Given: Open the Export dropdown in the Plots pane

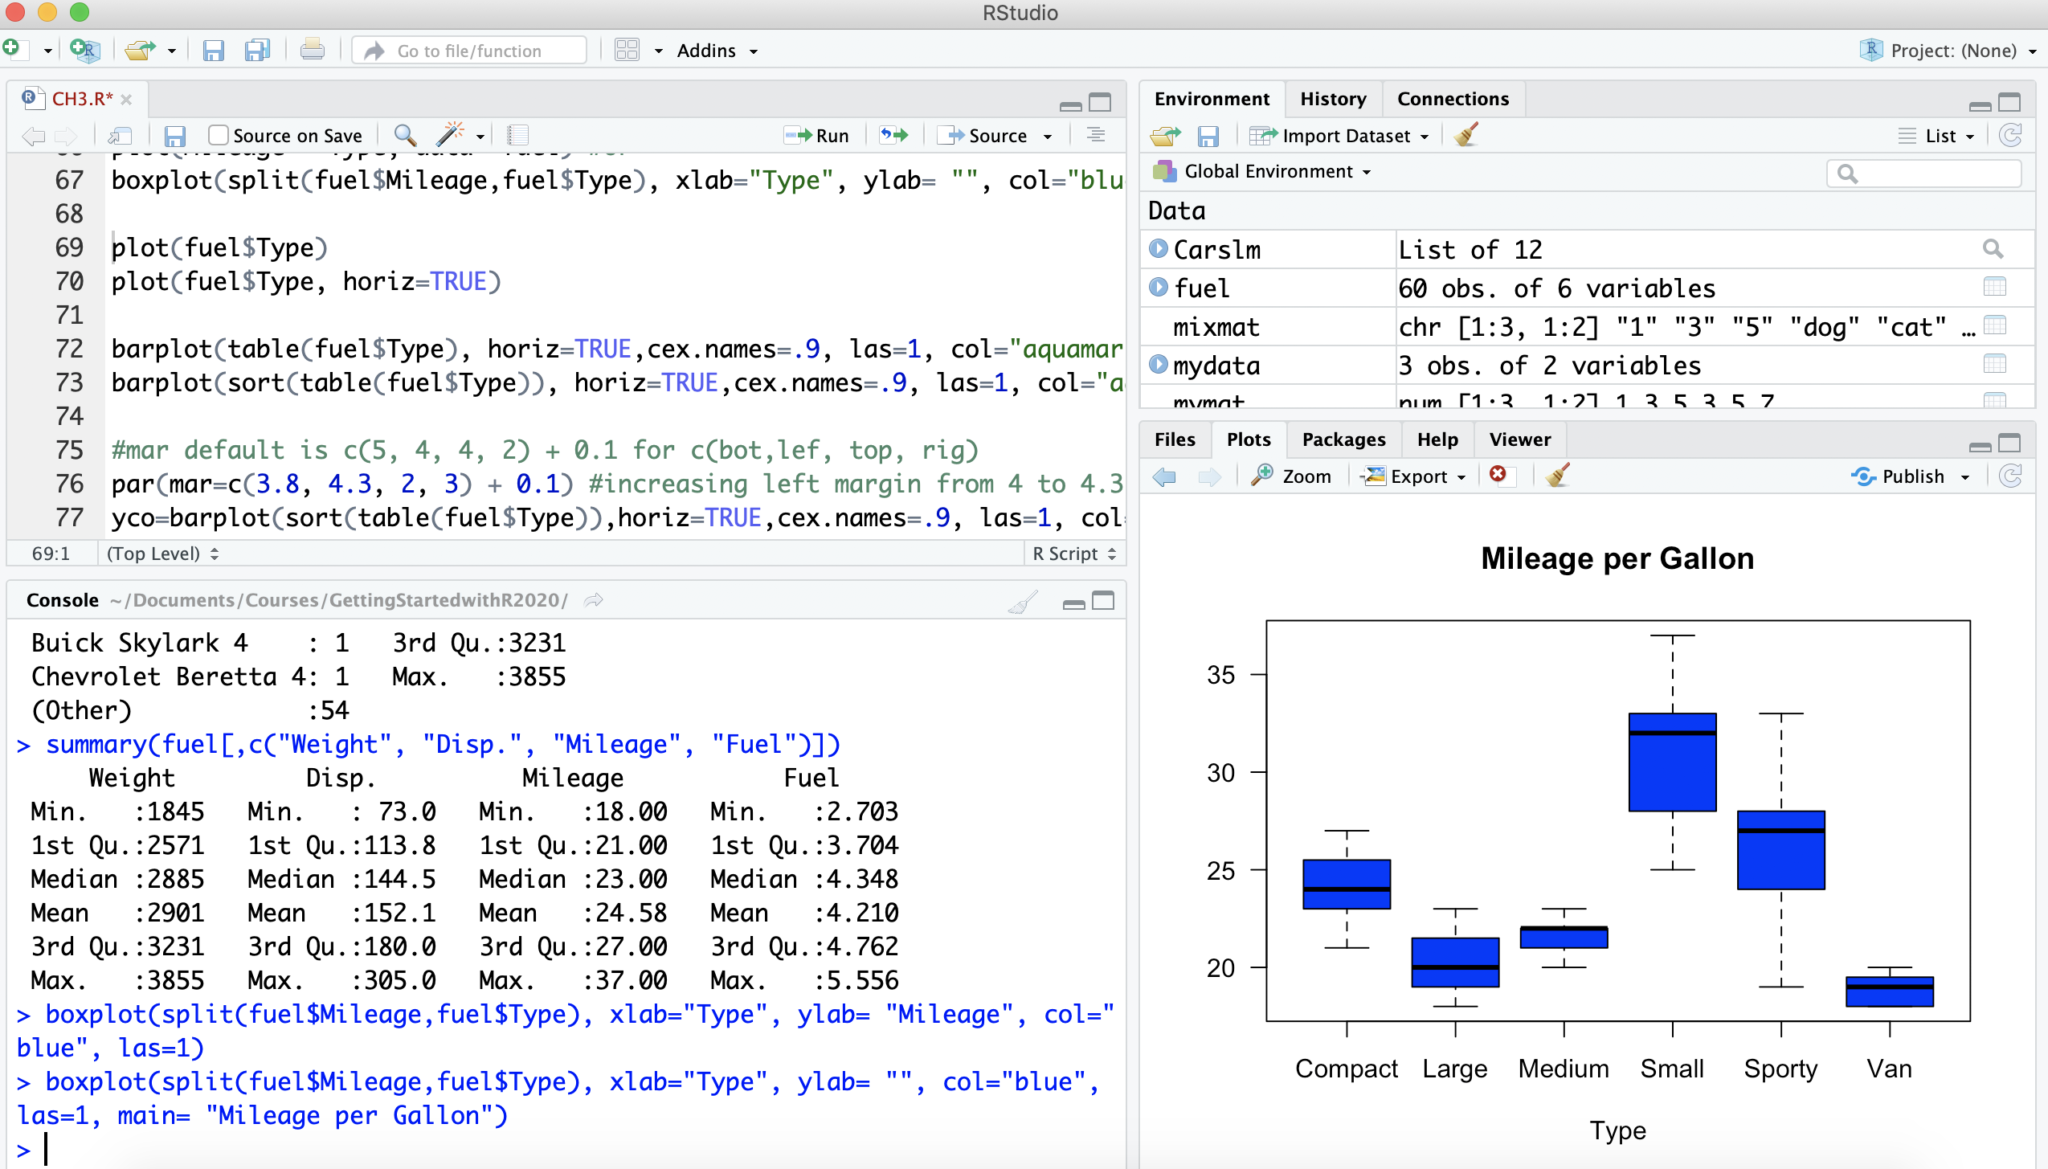Looking at the screenshot, I should (x=1413, y=476).
